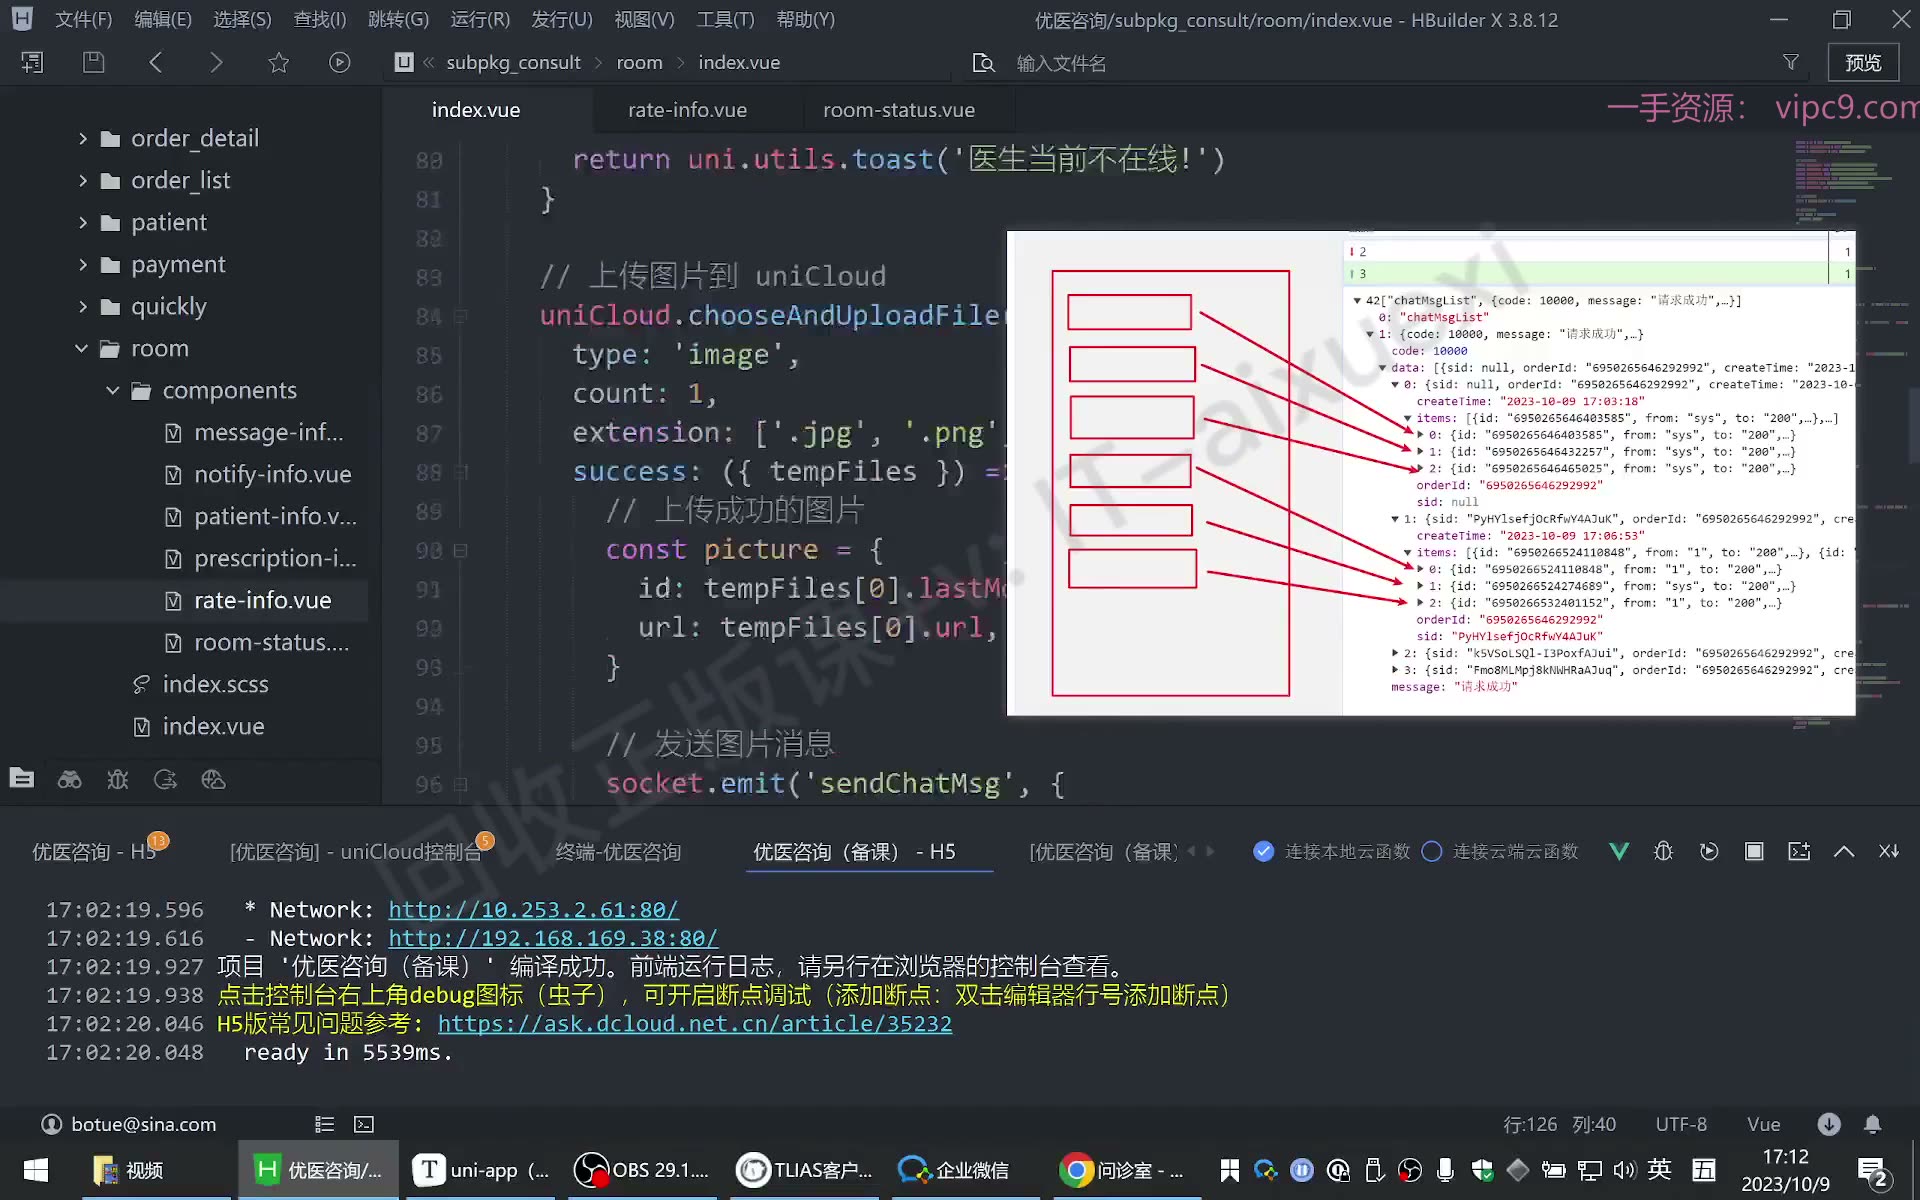Click the notification bell in the status bar
Screen dimensions: 1920x1200
[1873, 1124]
